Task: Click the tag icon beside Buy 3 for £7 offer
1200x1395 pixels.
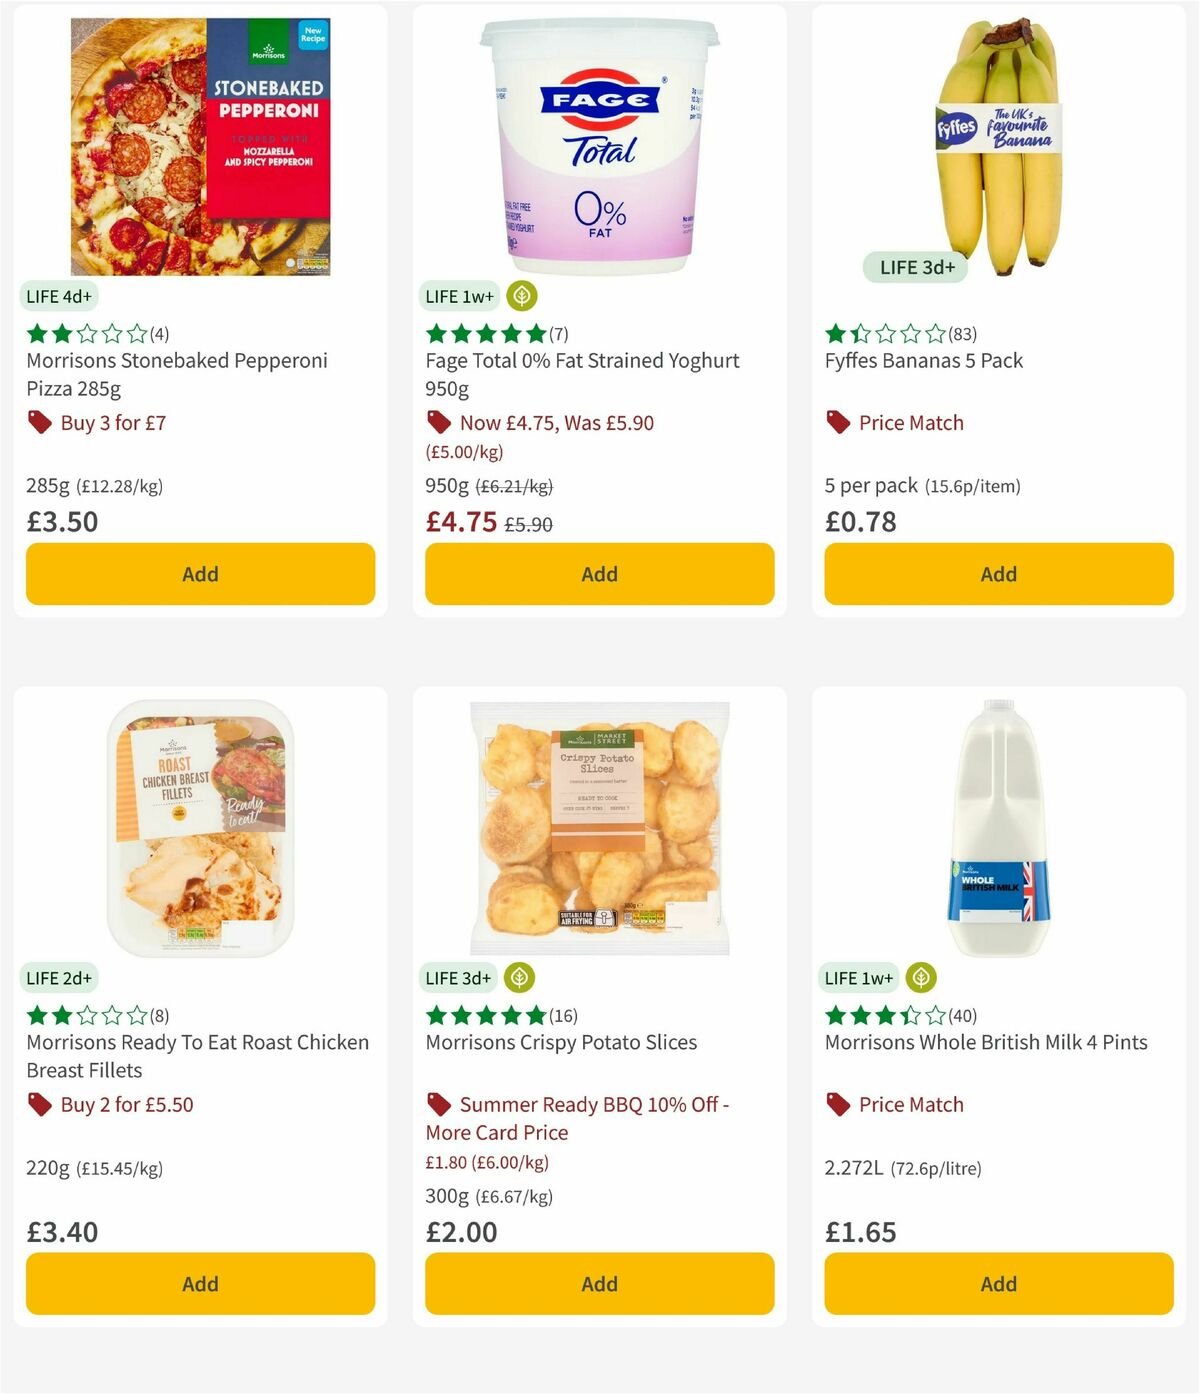Action: [40, 422]
